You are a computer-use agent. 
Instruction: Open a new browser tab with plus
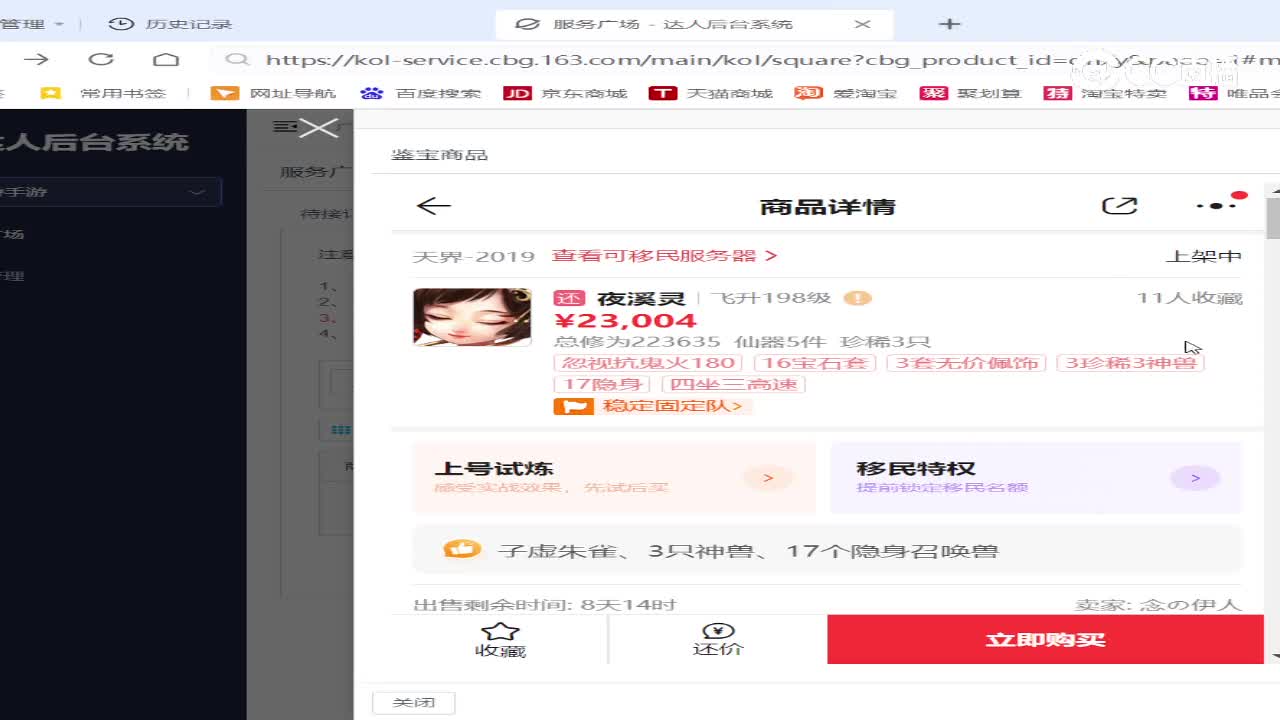[949, 24]
